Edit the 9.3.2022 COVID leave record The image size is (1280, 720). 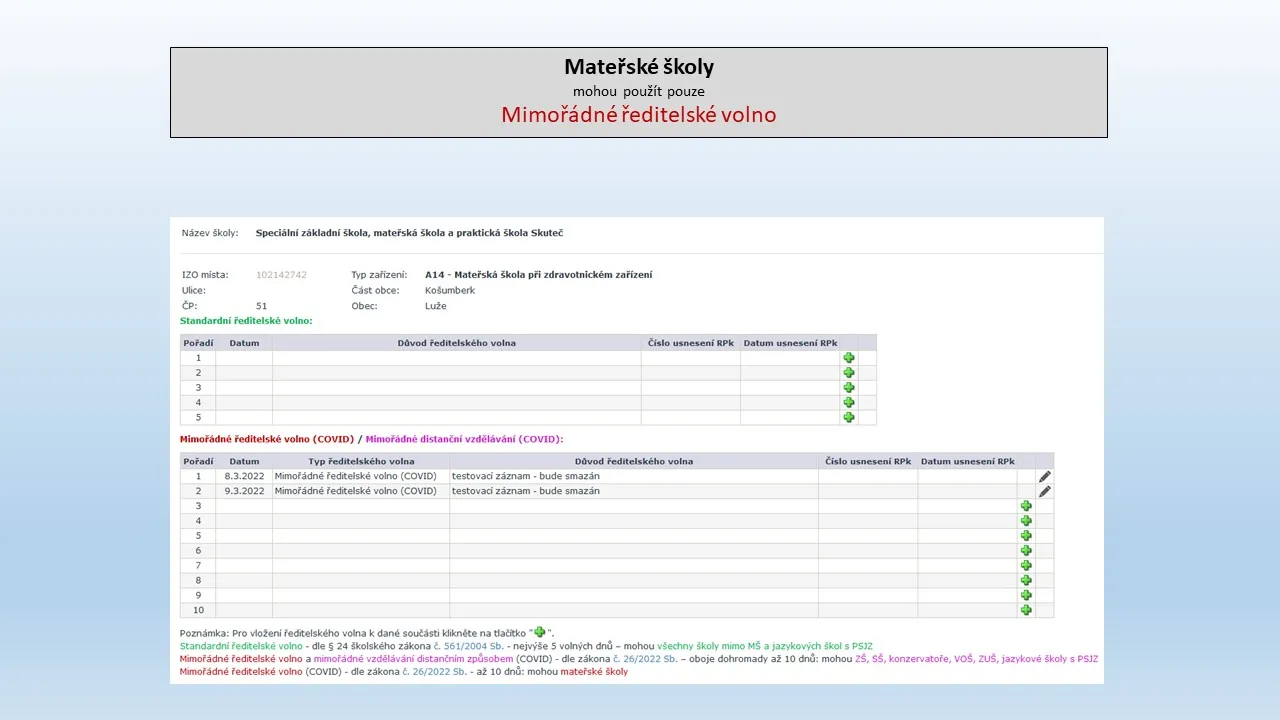pos(1045,491)
